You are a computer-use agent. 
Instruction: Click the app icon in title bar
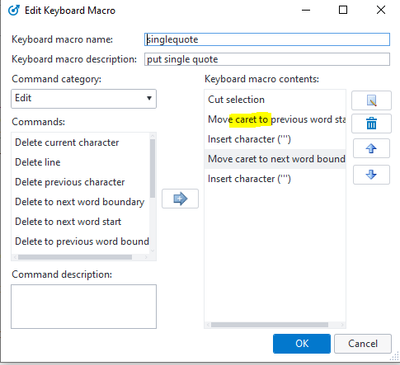(14, 11)
